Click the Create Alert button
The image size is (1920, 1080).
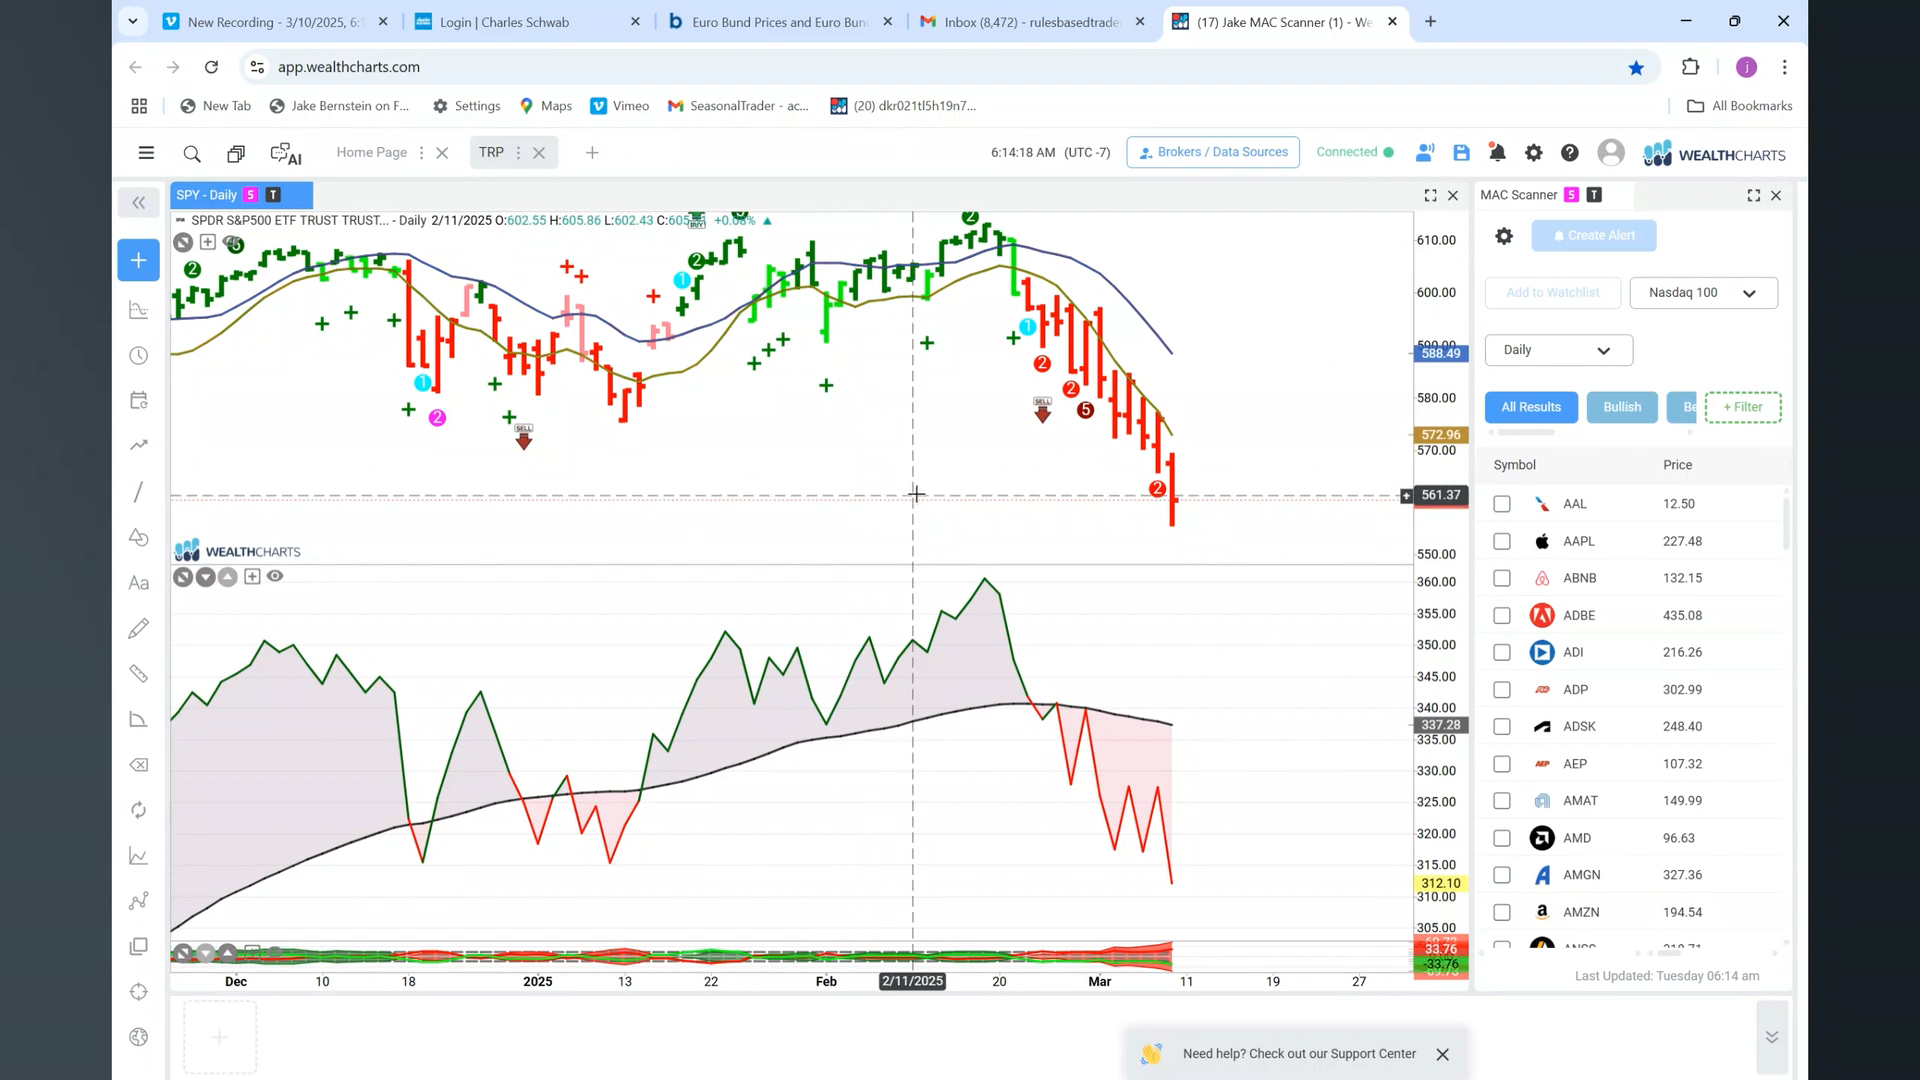(1594, 236)
